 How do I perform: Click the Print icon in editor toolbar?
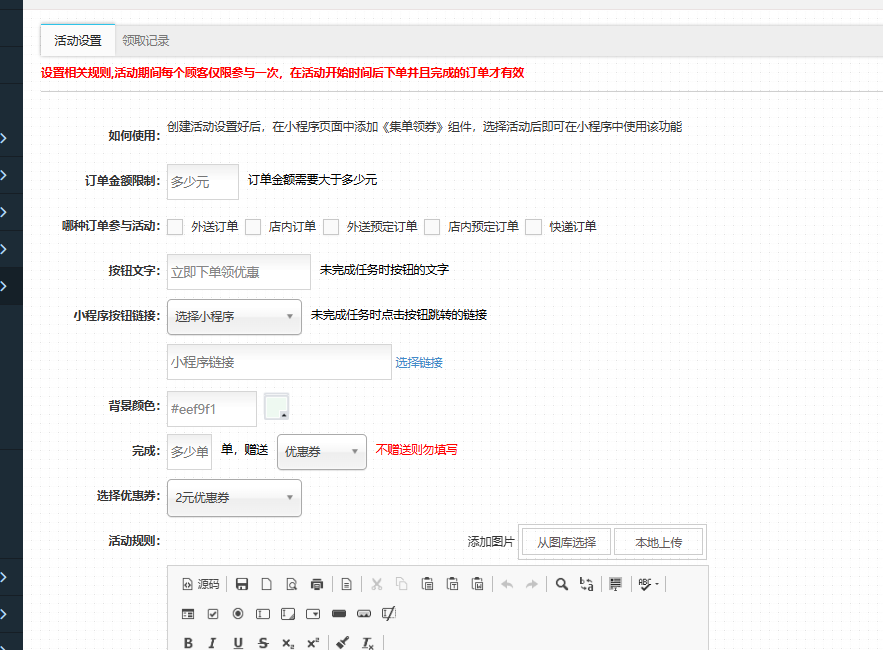(316, 584)
